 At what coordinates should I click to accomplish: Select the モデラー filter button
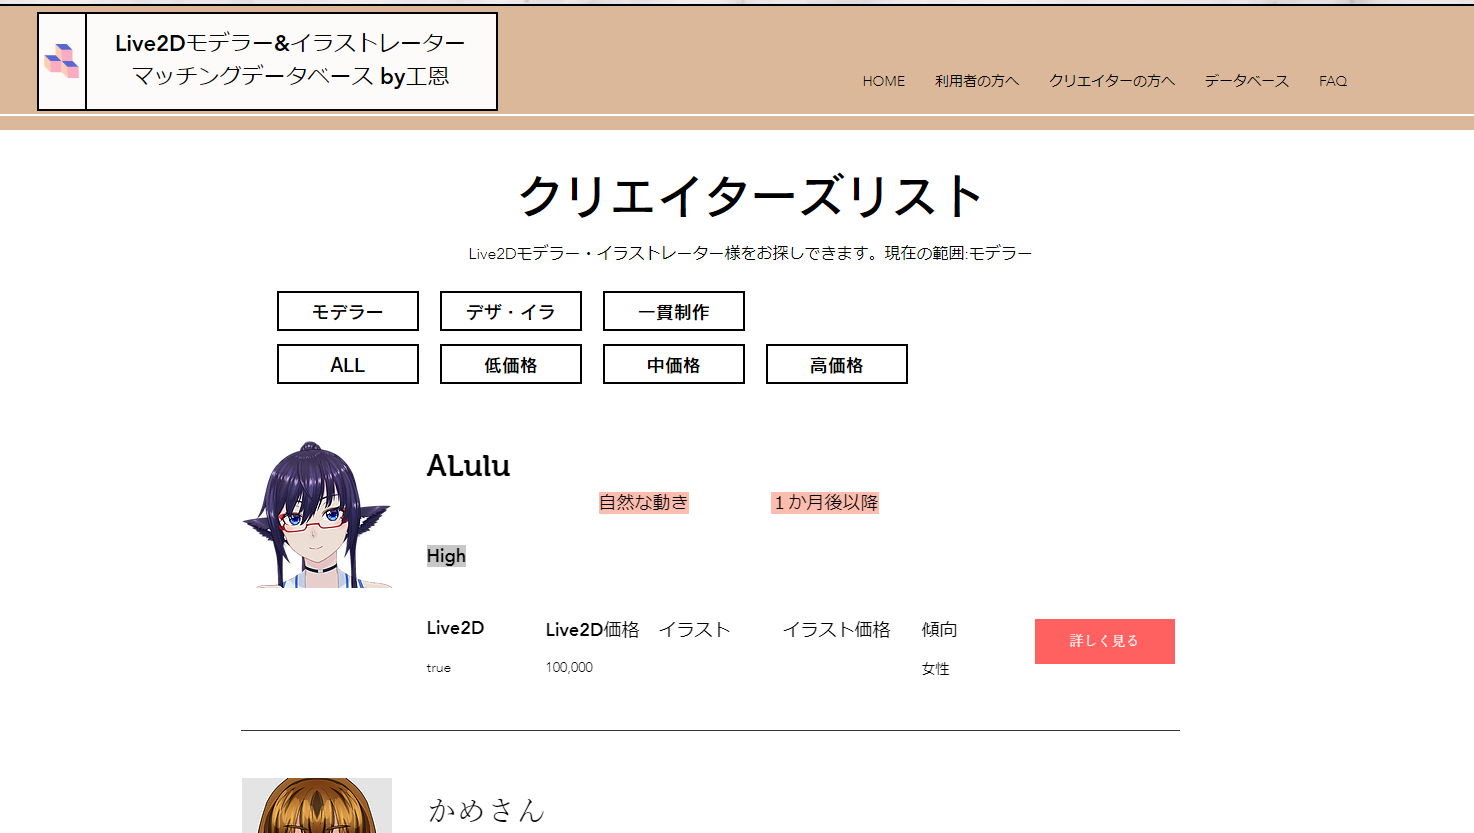click(x=347, y=311)
